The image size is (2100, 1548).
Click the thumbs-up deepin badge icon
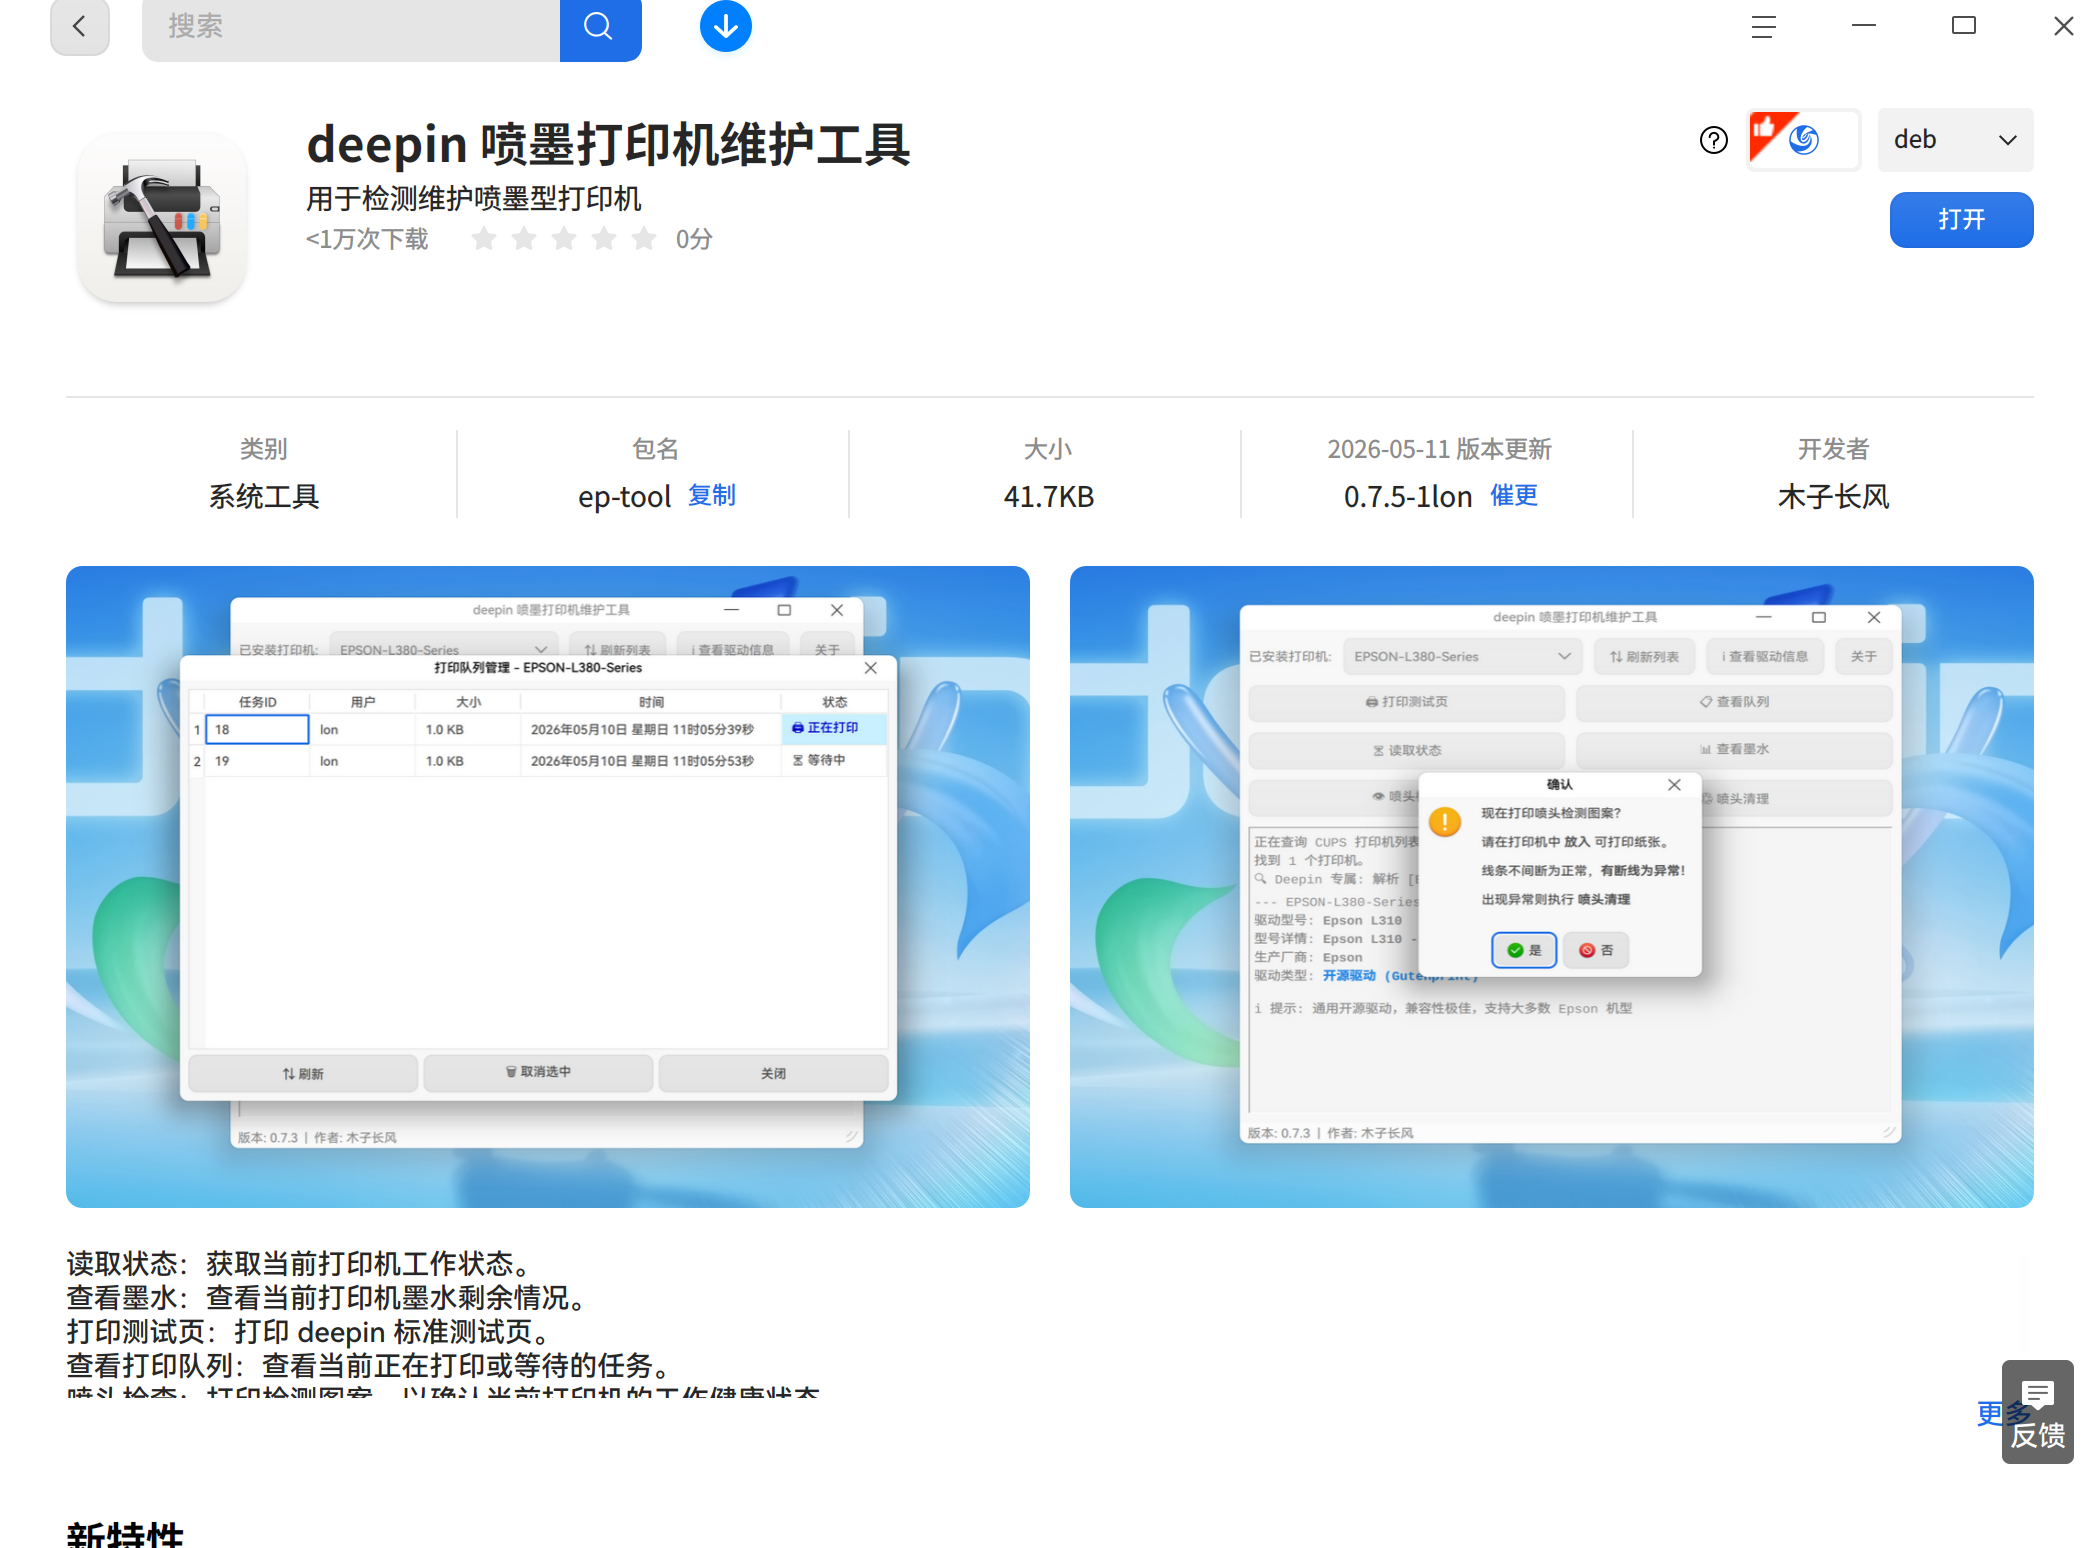click(x=1803, y=139)
